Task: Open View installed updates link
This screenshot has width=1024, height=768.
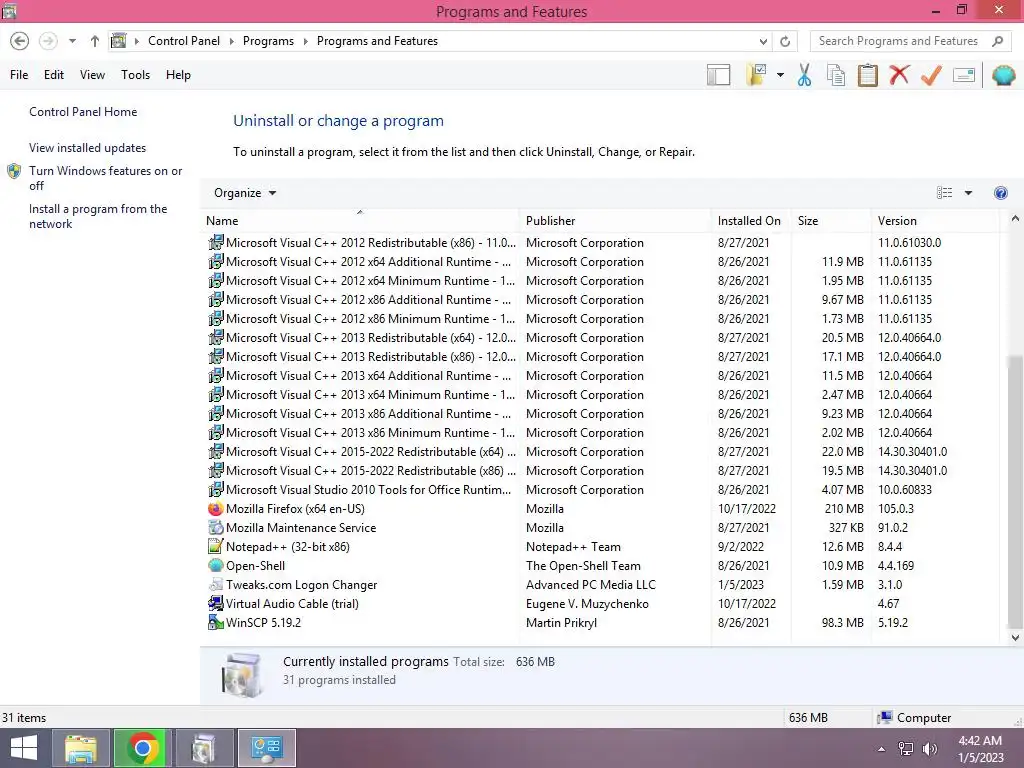Action: click(x=88, y=148)
